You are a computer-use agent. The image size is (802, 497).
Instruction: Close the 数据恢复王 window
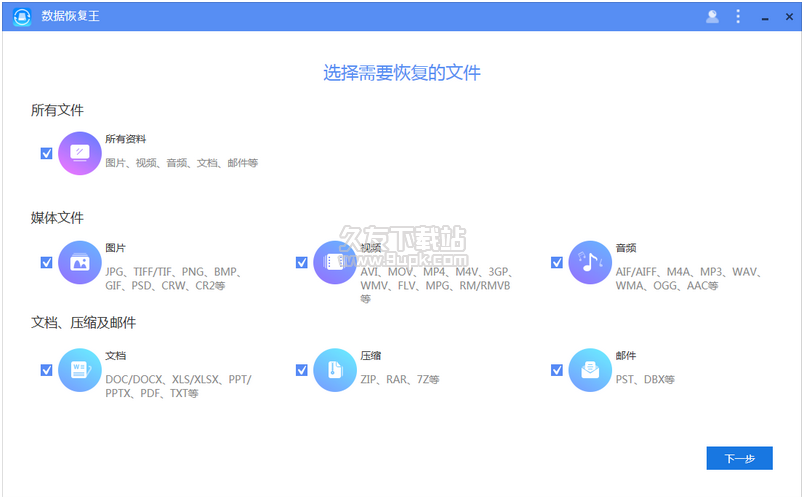coord(789,17)
